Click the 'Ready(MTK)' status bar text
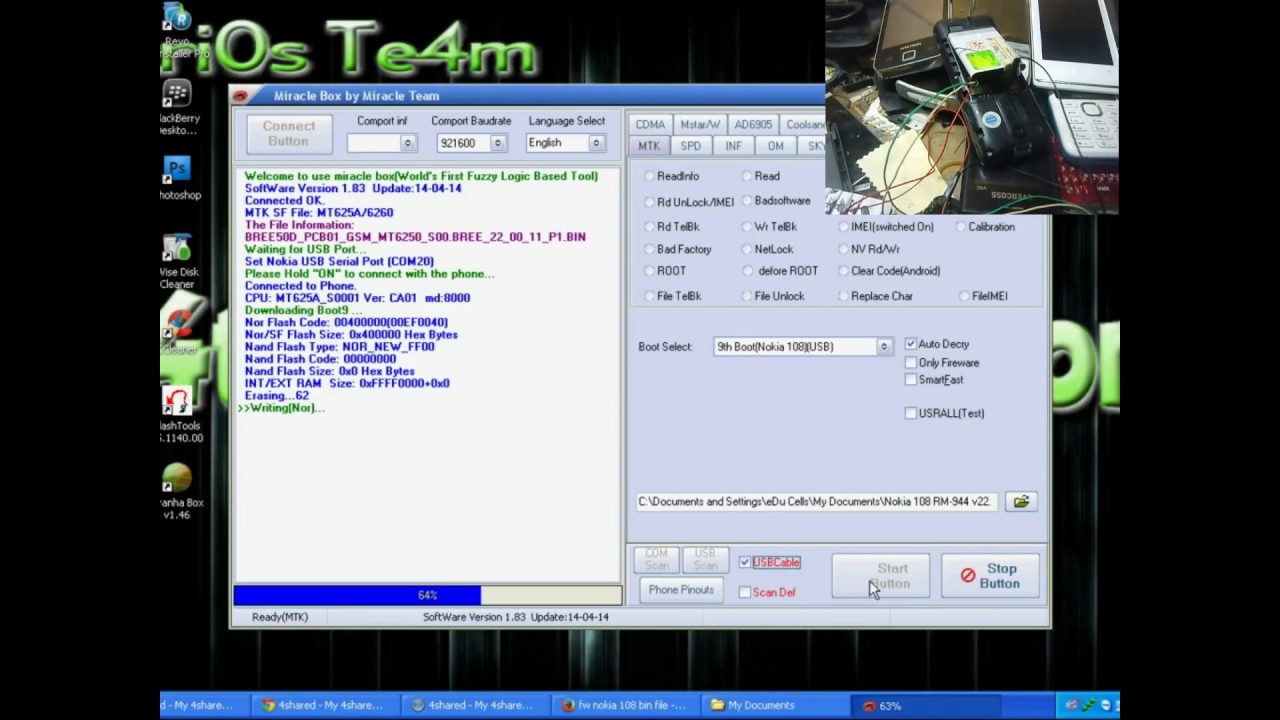Viewport: 1280px width, 720px height. tap(280, 617)
